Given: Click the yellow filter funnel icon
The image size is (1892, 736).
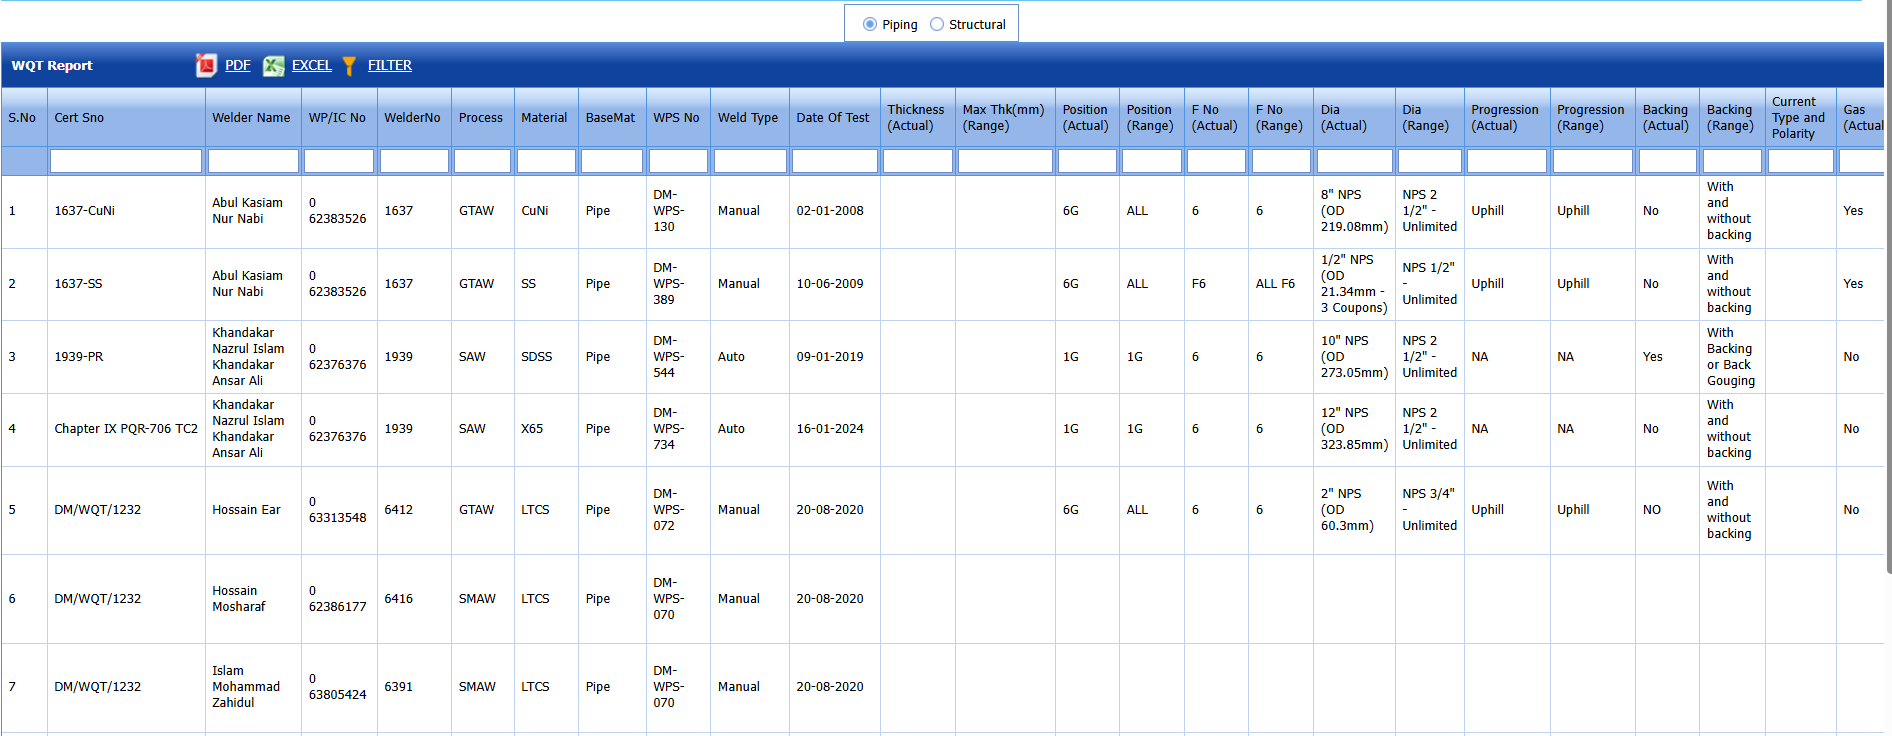Looking at the screenshot, I should point(349,66).
